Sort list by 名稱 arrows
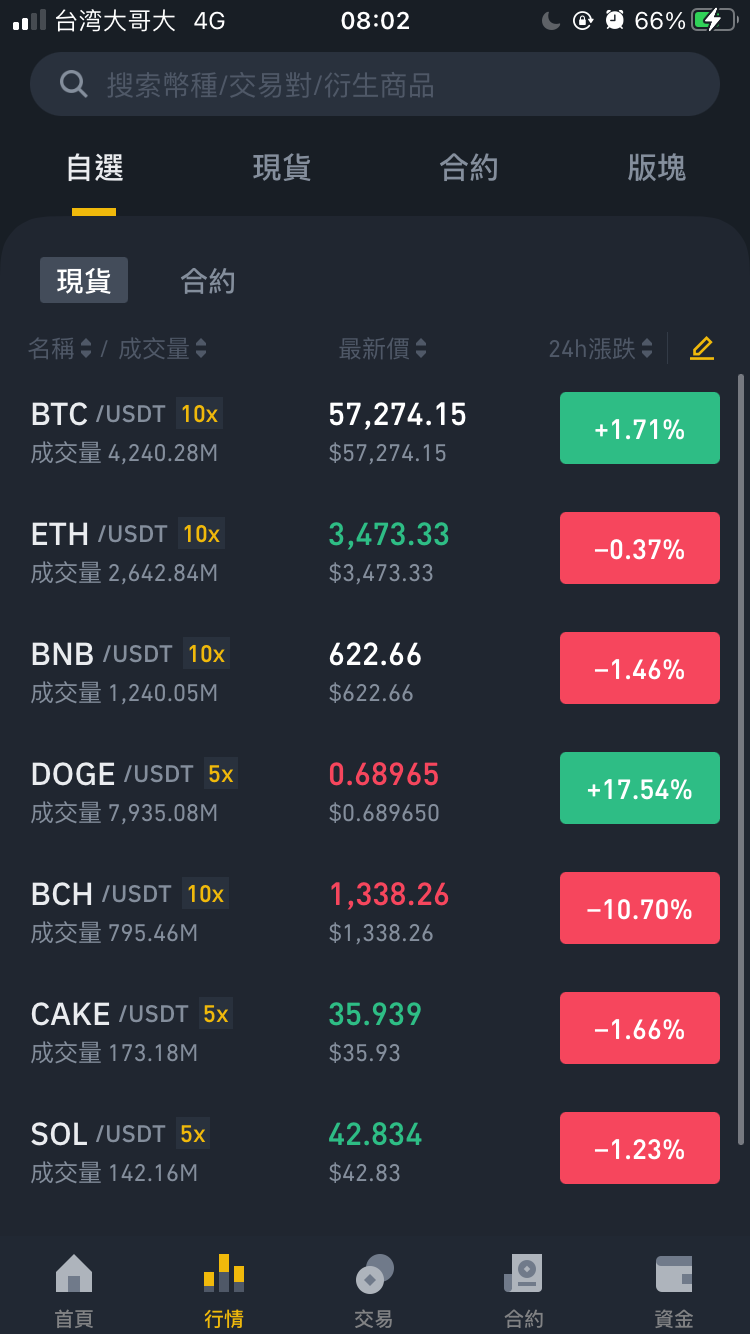The width and height of the screenshot is (750, 1334). (86, 348)
